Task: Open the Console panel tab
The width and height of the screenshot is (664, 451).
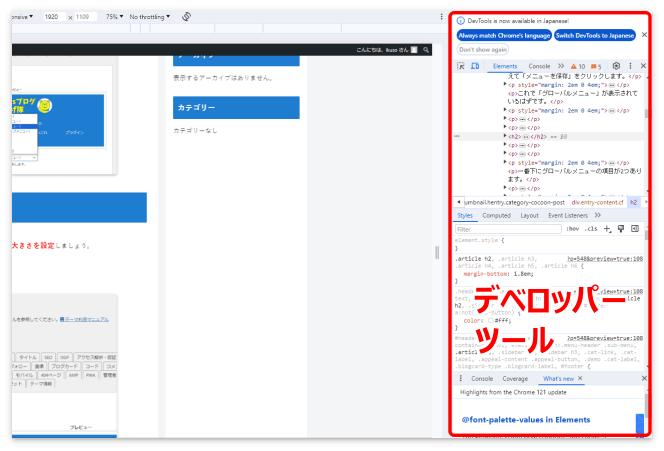Action: click(x=539, y=66)
